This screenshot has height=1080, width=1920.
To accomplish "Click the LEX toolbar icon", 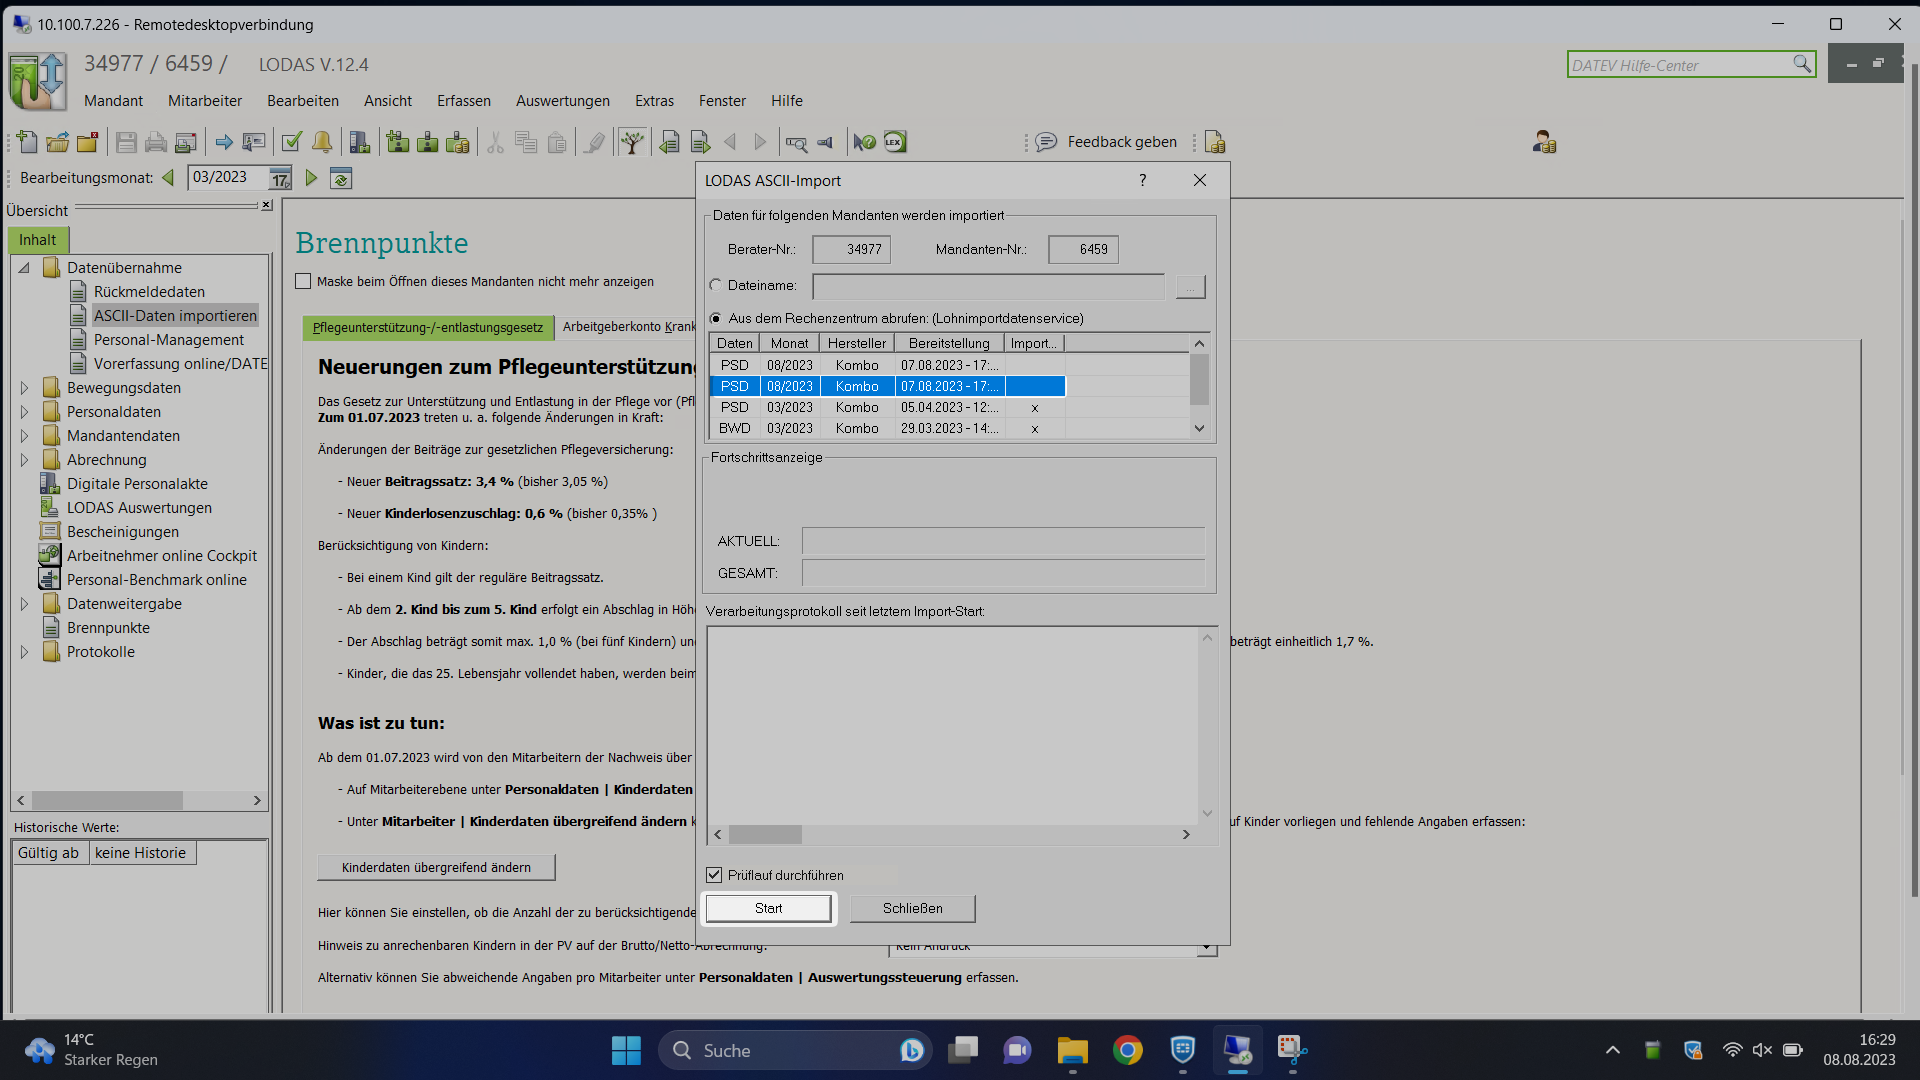I will tap(895, 143).
